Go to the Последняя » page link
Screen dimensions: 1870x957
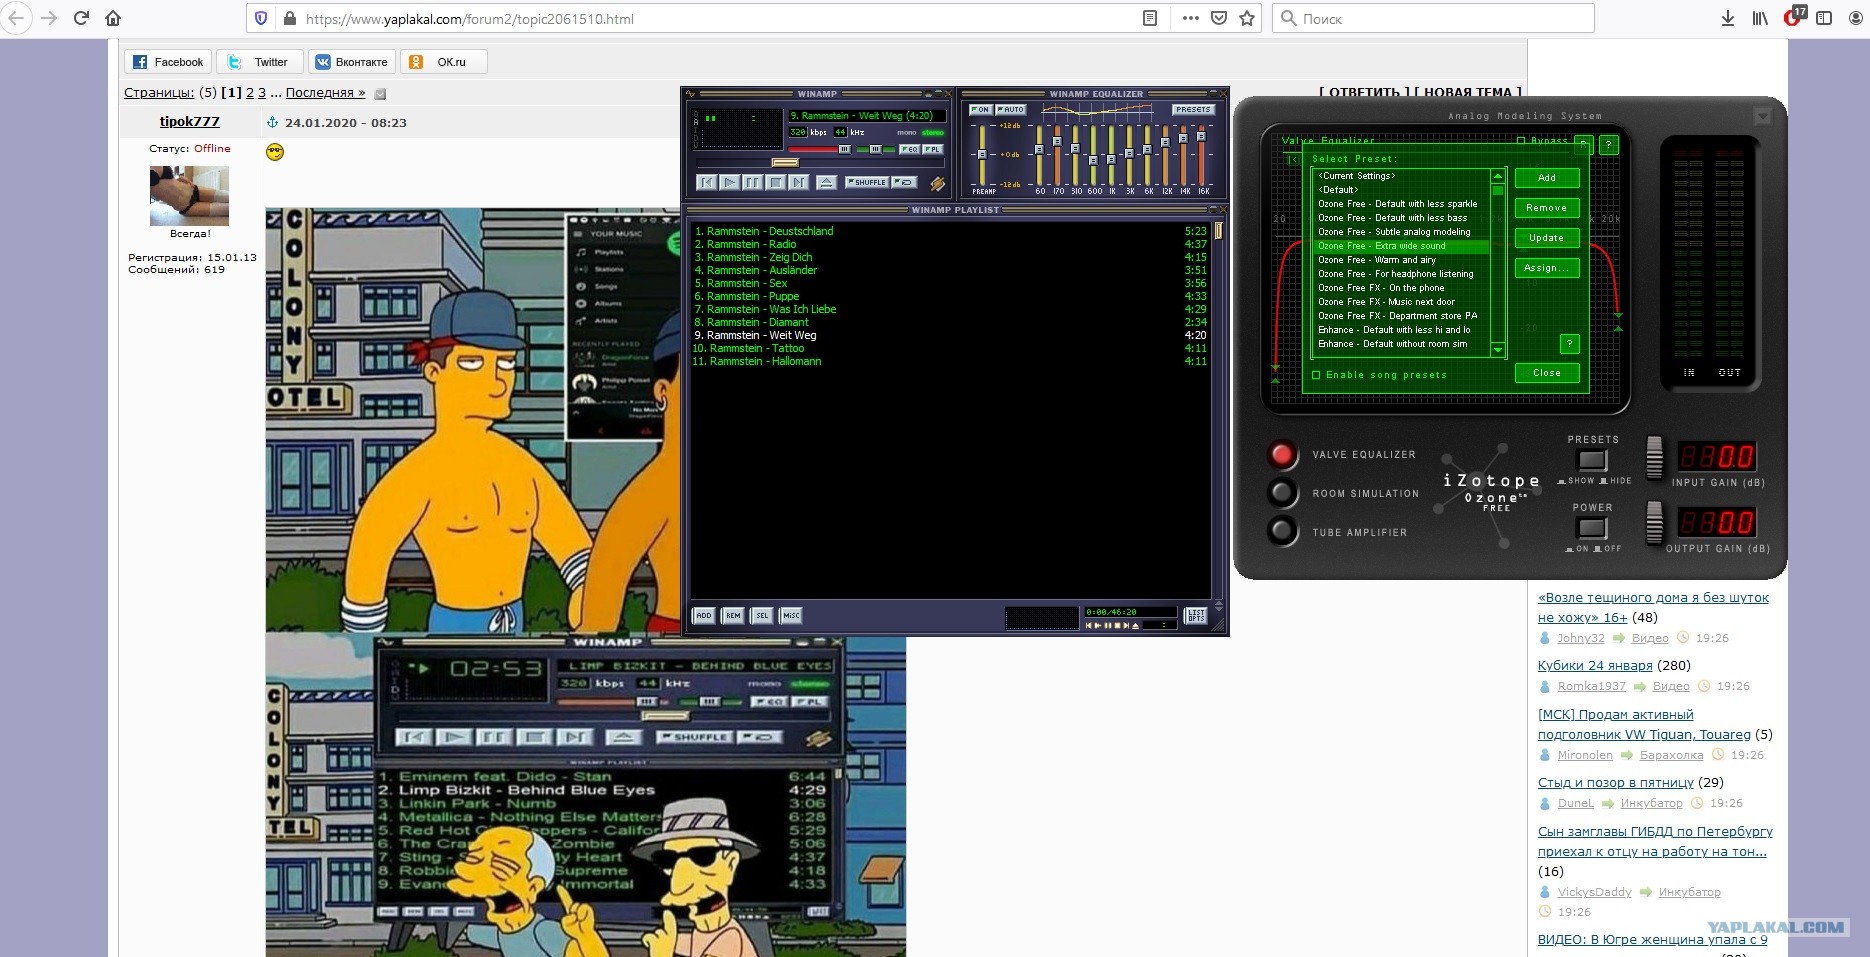(x=325, y=93)
